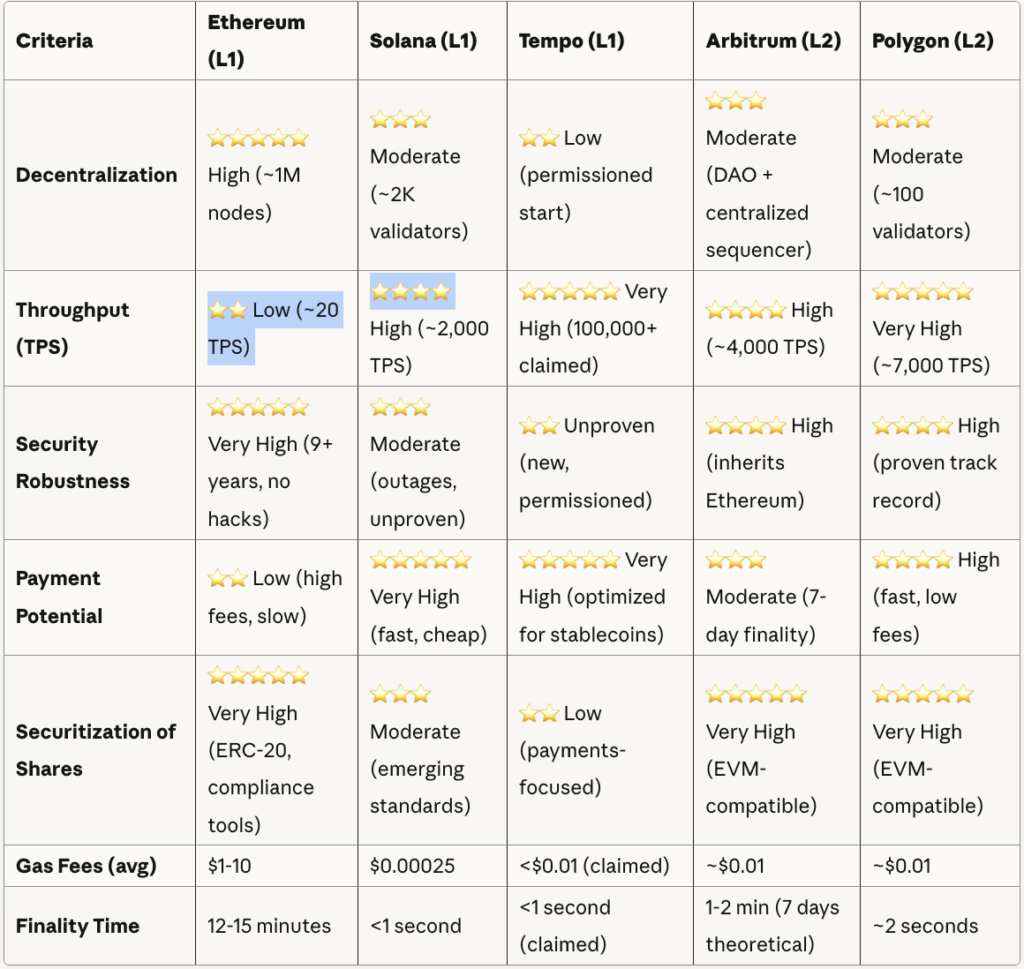The width and height of the screenshot is (1024, 969).
Task: Click 'Unproven (new, permissioned)' text
Action: (x=586, y=462)
